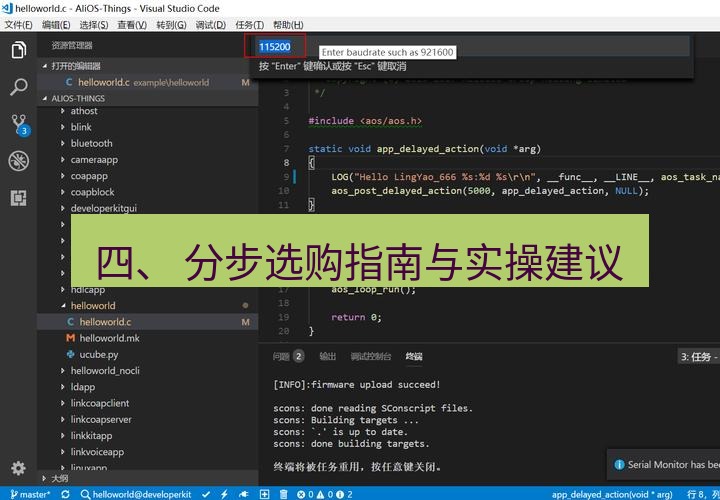This screenshot has height=500, width=720.
Task: Open the 编辑(E) menu
Action: pyautogui.click(x=56, y=25)
